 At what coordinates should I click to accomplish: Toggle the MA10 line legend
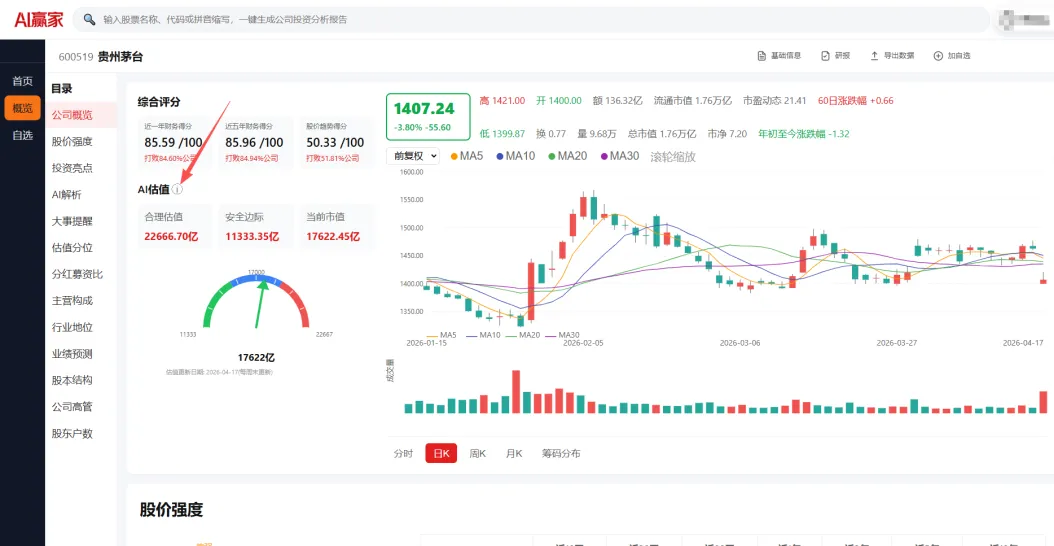(516, 156)
